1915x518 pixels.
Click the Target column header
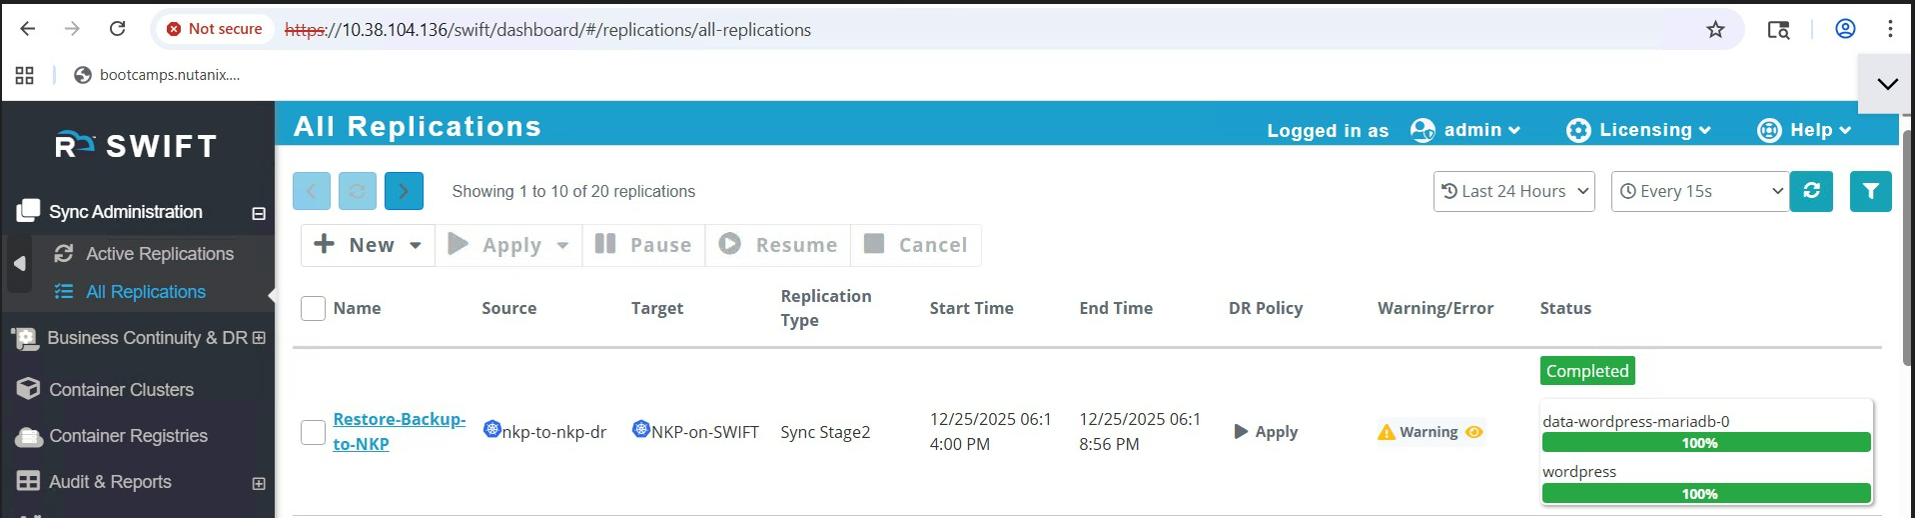point(657,308)
